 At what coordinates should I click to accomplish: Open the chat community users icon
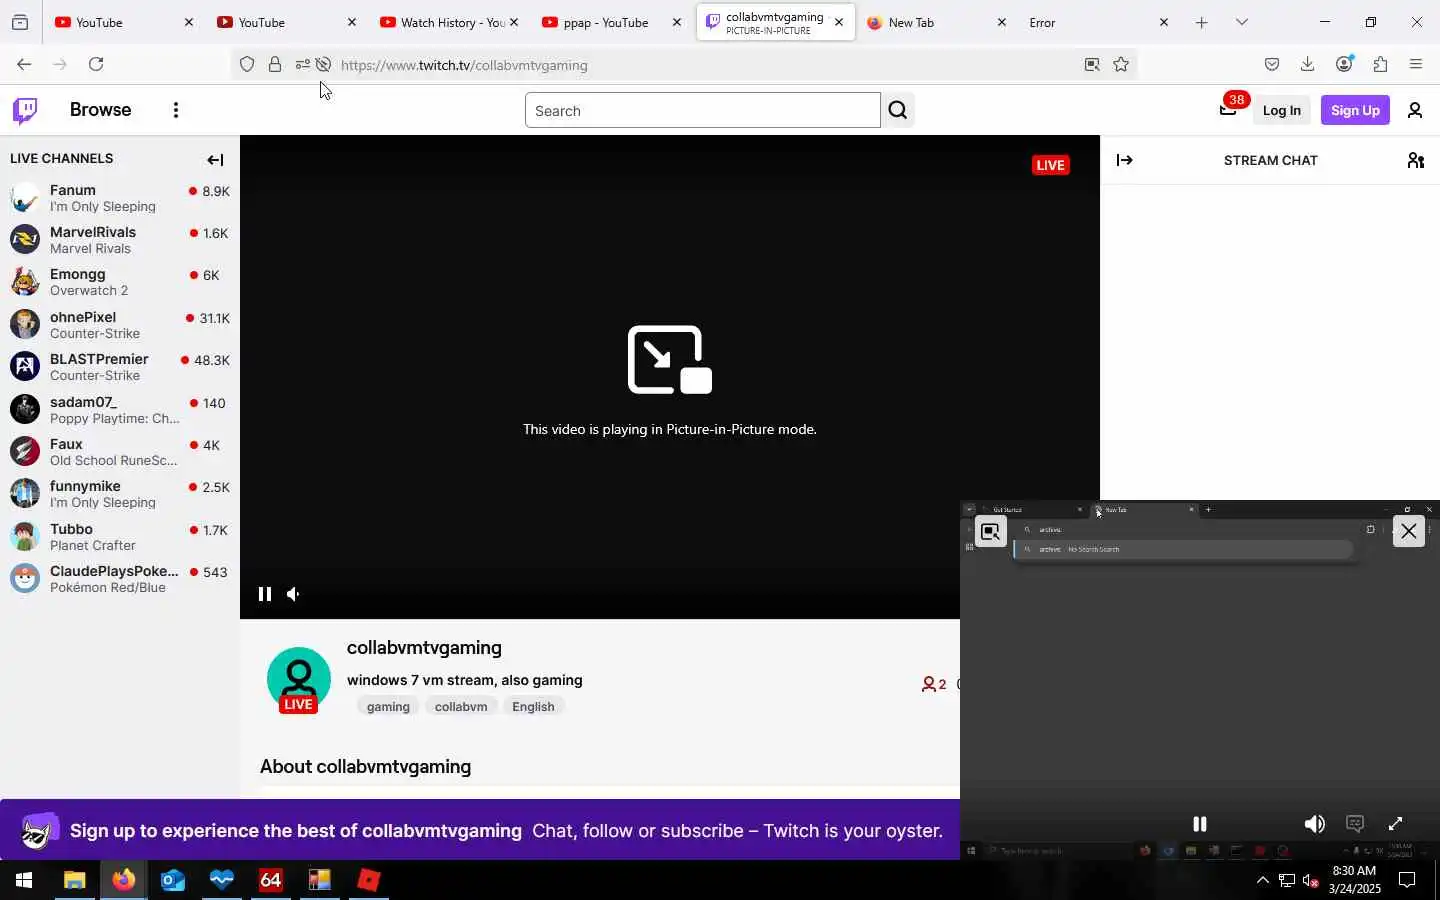(x=1415, y=160)
